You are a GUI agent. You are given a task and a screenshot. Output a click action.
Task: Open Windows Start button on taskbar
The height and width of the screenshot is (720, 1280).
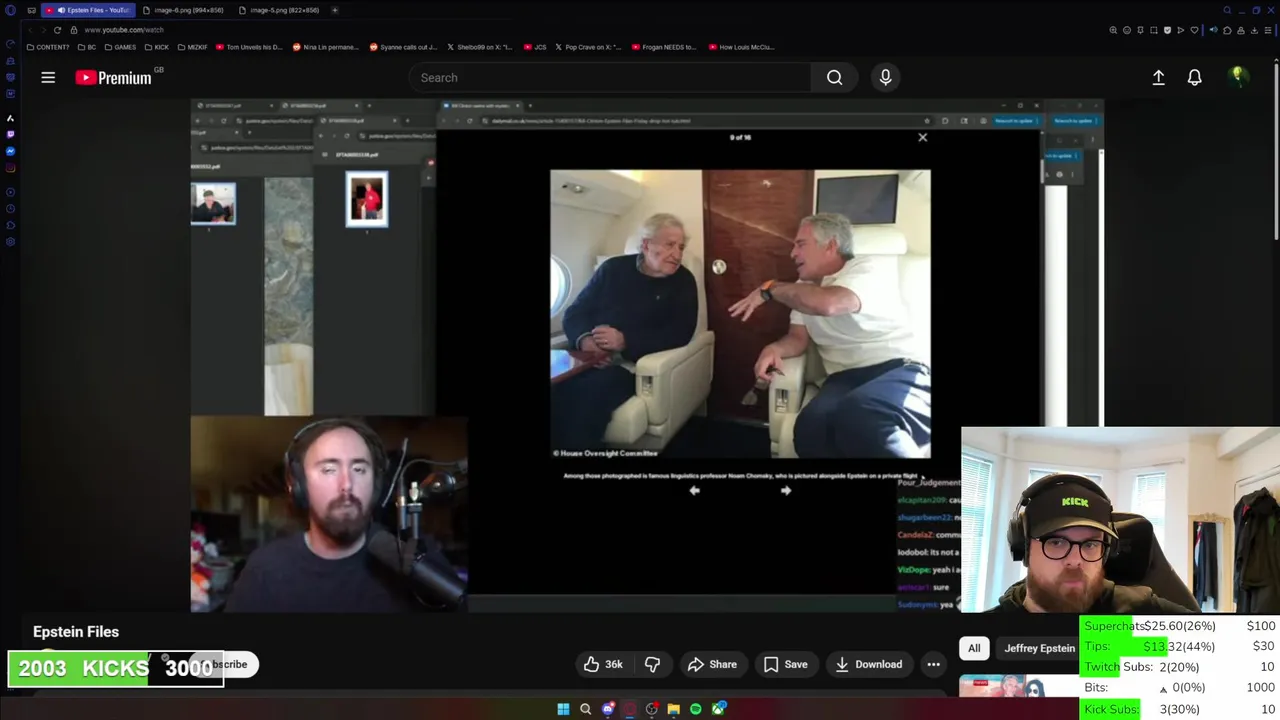pos(563,709)
